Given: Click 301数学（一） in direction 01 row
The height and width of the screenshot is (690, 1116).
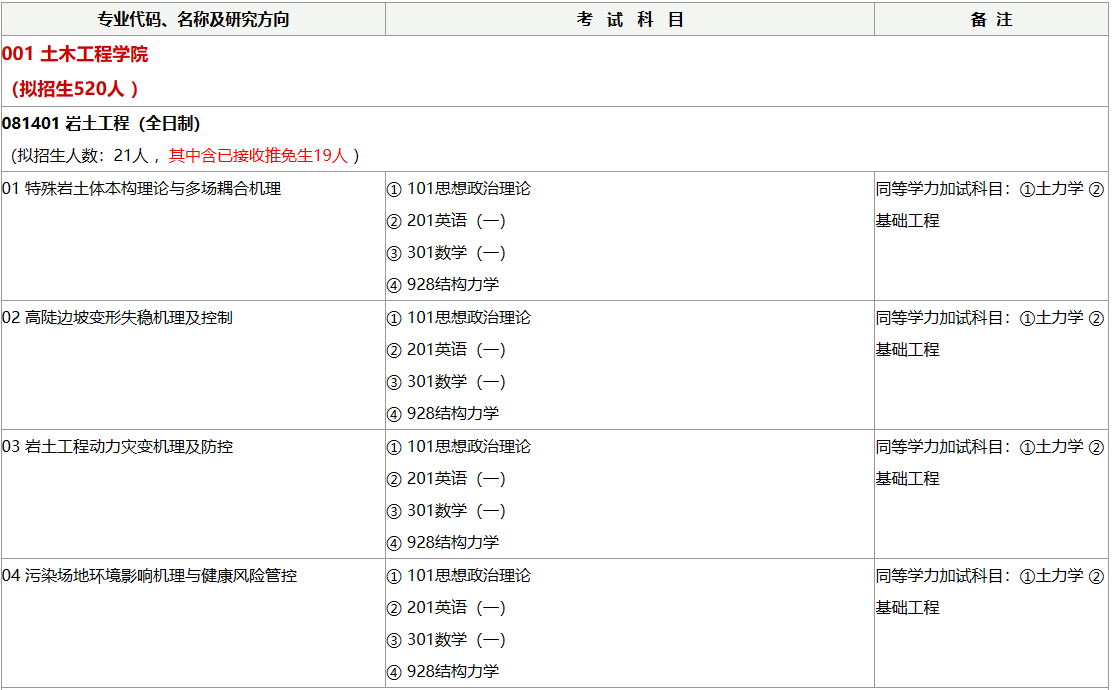Looking at the screenshot, I should click(x=456, y=252).
